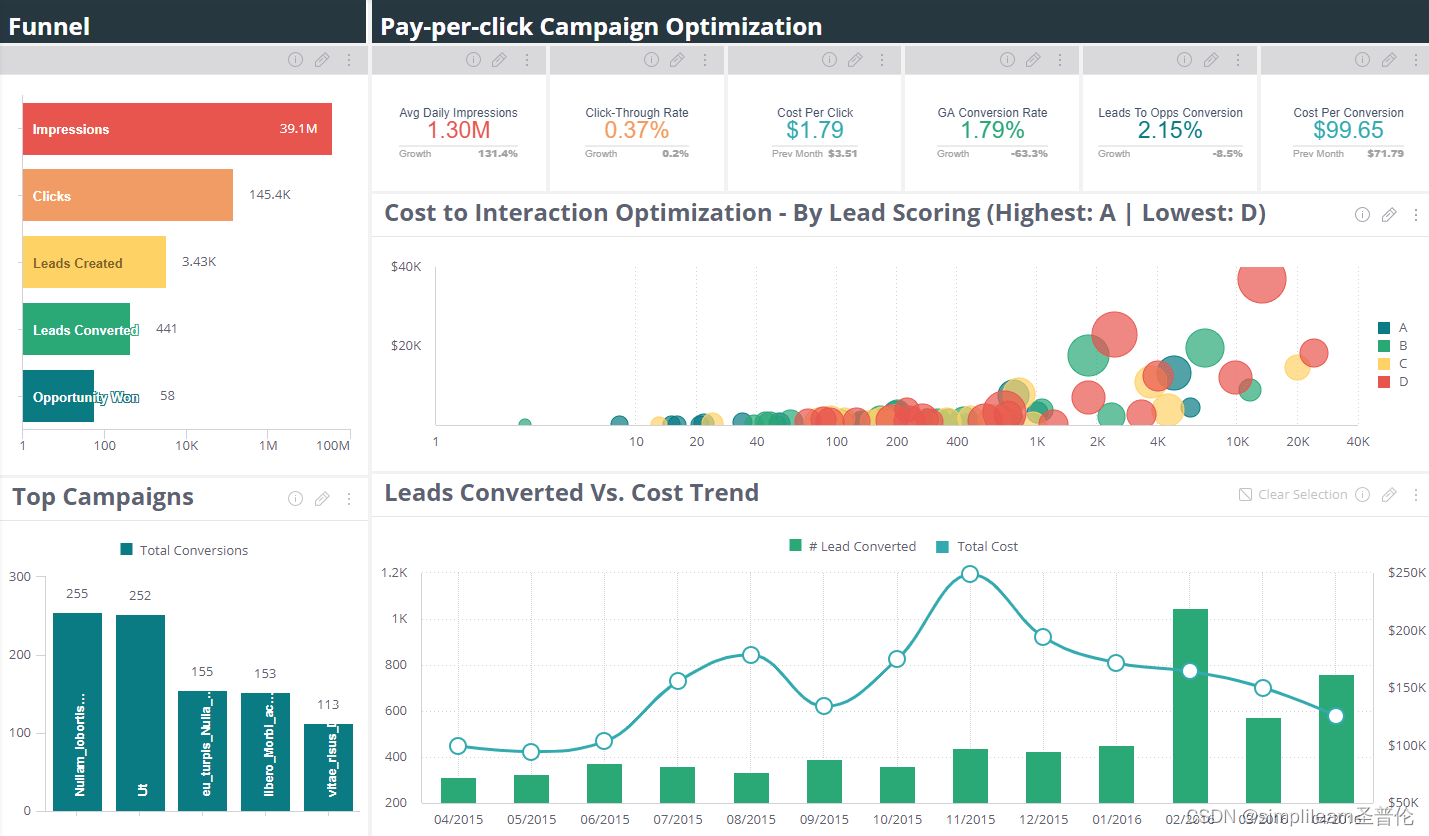Screen dimensions: 1429x836
Task: Click info icon on Top Campaigns widget
Action: coord(295,498)
